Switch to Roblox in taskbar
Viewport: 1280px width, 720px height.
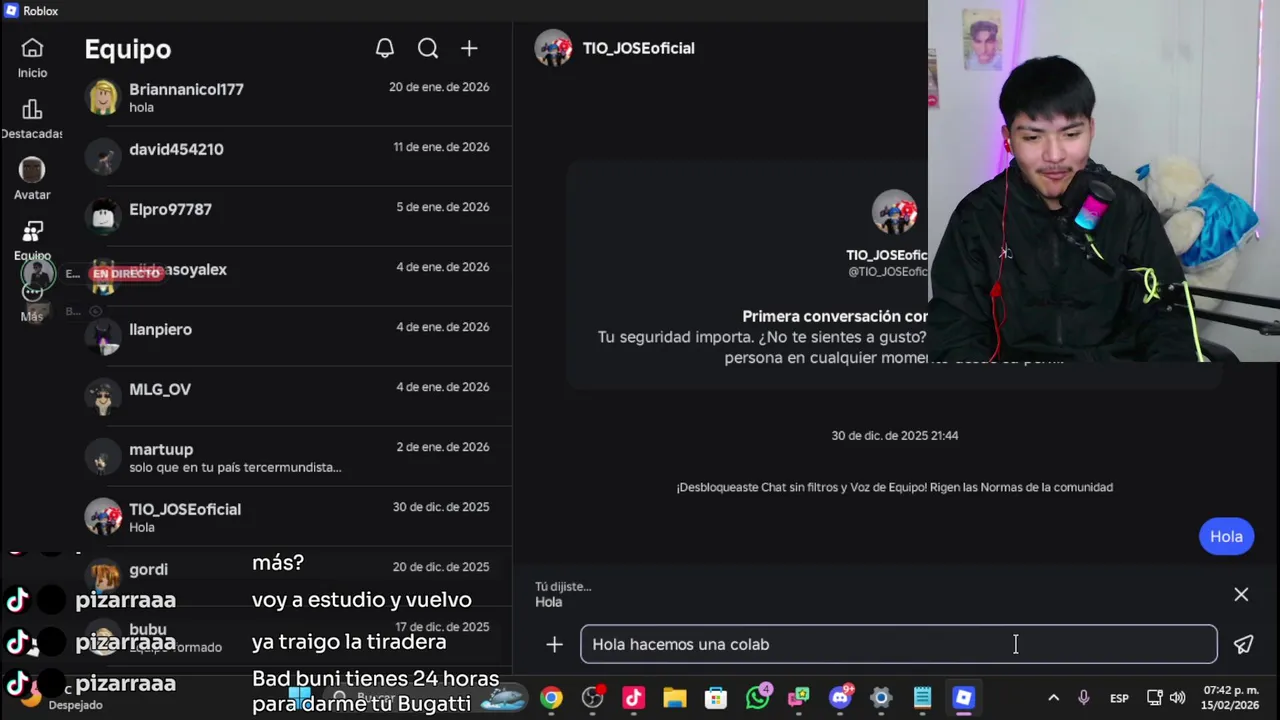pos(963,698)
